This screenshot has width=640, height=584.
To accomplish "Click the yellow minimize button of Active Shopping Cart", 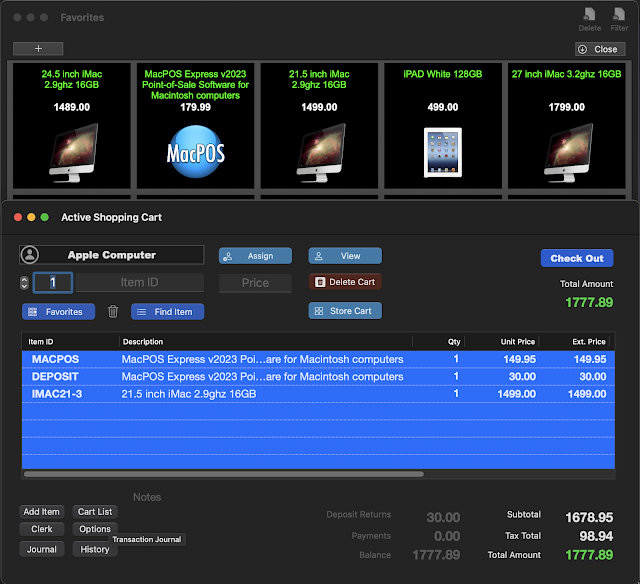I will (x=31, y=217).
